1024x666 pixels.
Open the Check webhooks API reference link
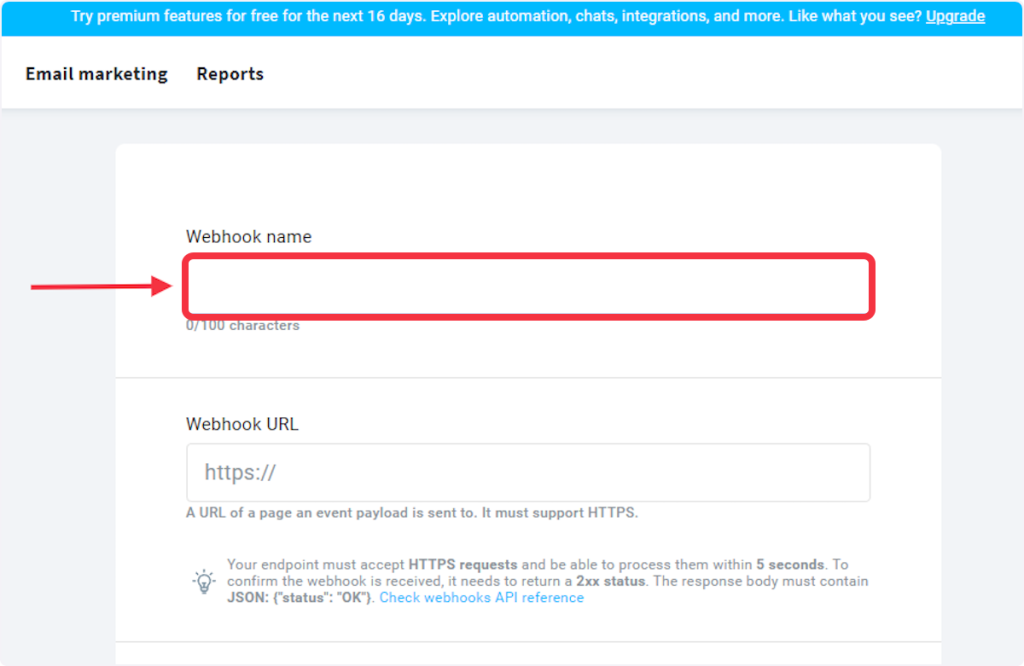481,598
